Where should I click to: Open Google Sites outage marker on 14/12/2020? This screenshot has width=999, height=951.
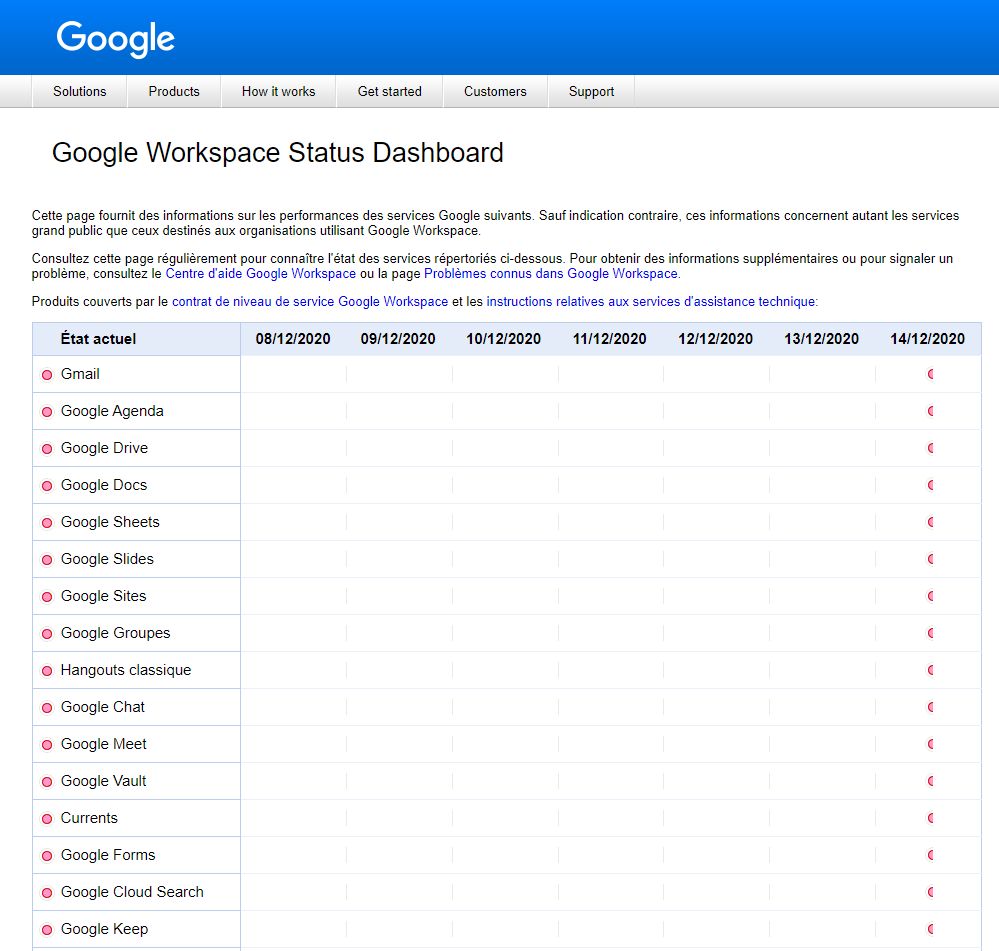[x=930, y=596]
